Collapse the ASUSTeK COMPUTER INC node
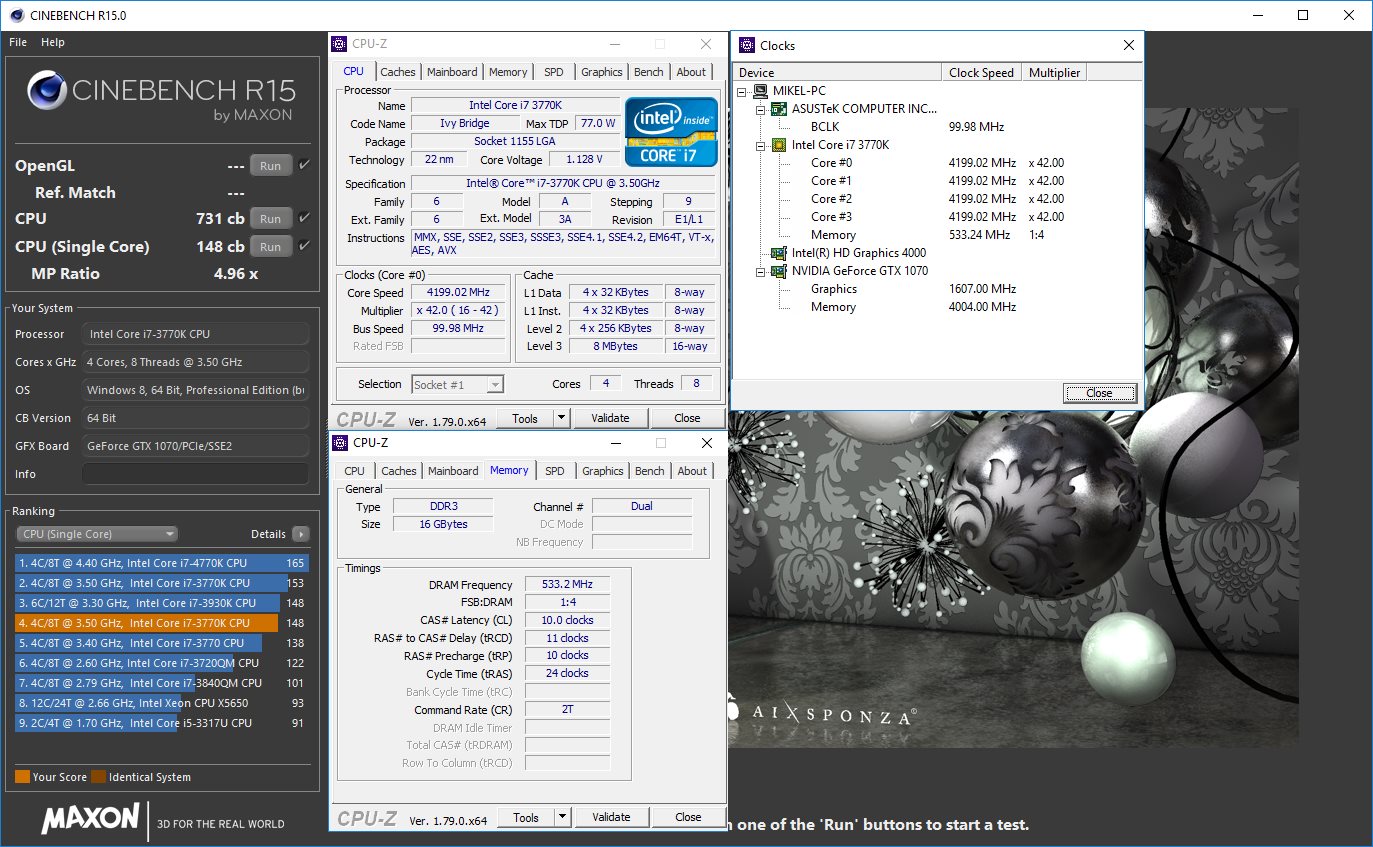 tap(761, 109)
